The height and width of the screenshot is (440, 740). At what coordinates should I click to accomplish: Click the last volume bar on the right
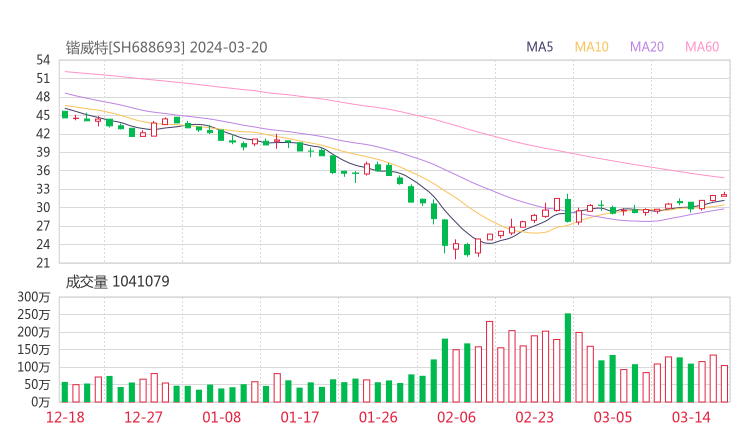tap(724, 384)
